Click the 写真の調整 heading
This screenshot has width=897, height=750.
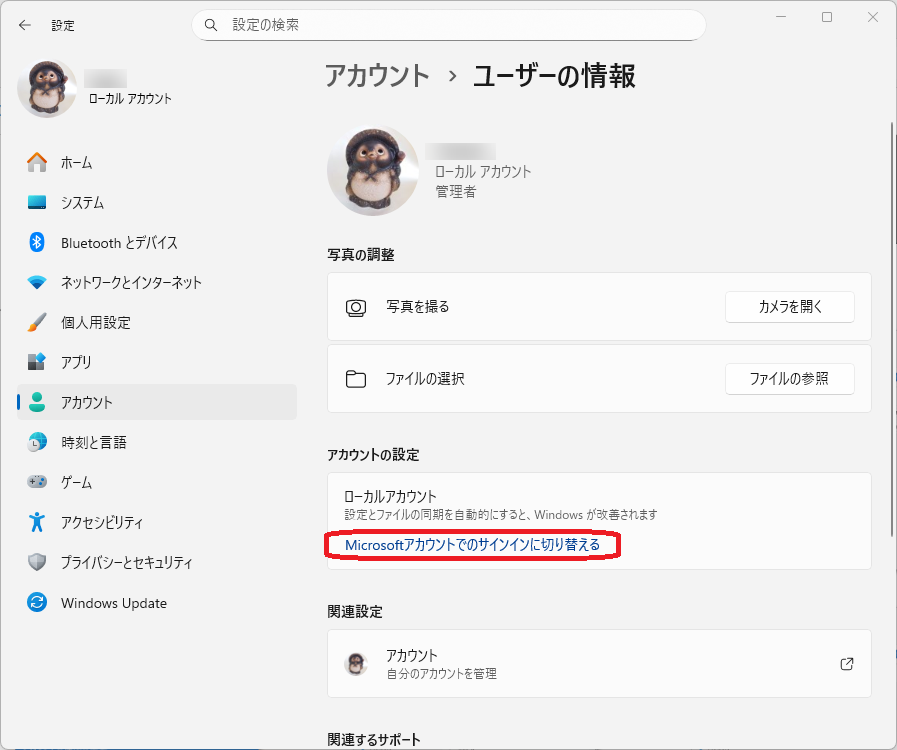(361, 255)
